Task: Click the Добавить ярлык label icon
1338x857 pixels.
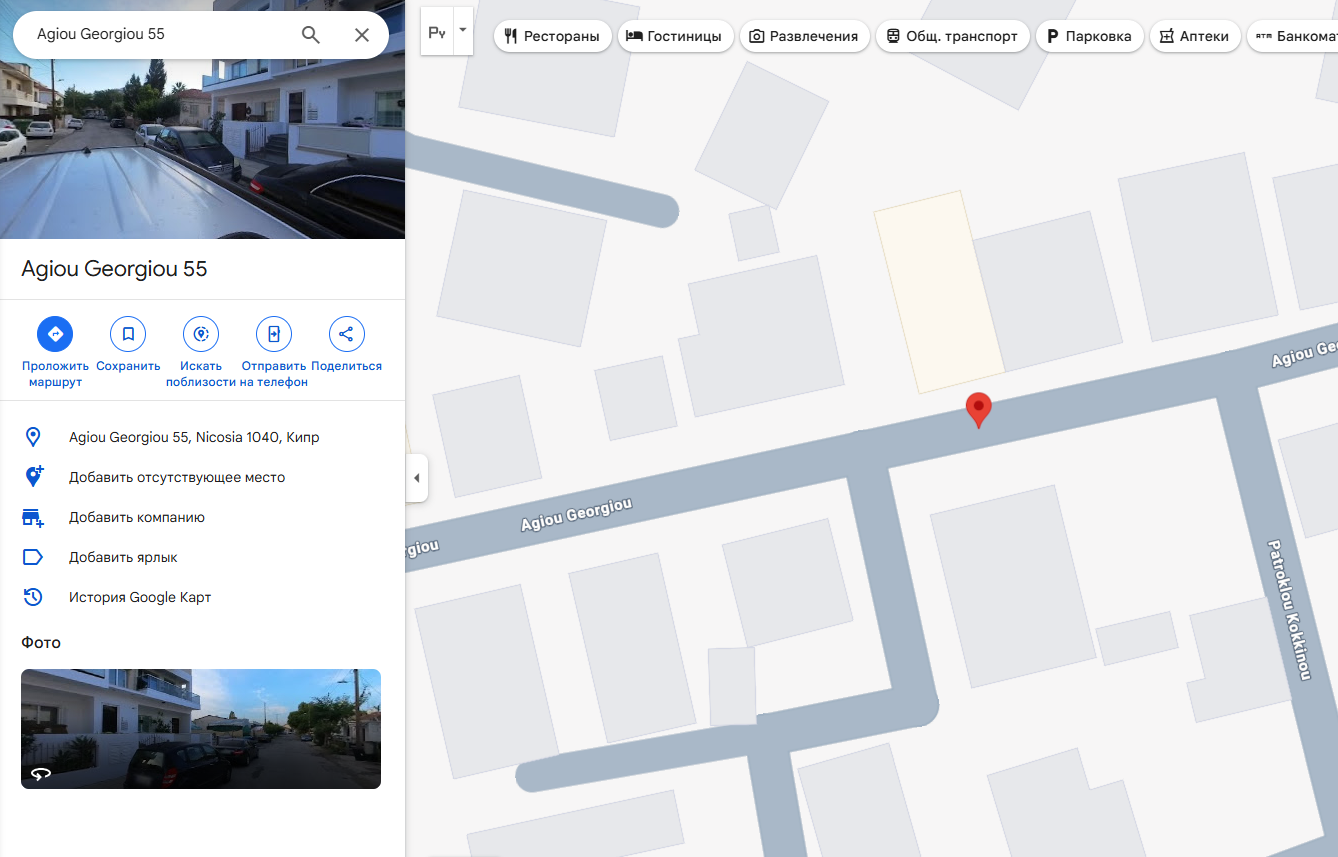Action: click(33, 557)
